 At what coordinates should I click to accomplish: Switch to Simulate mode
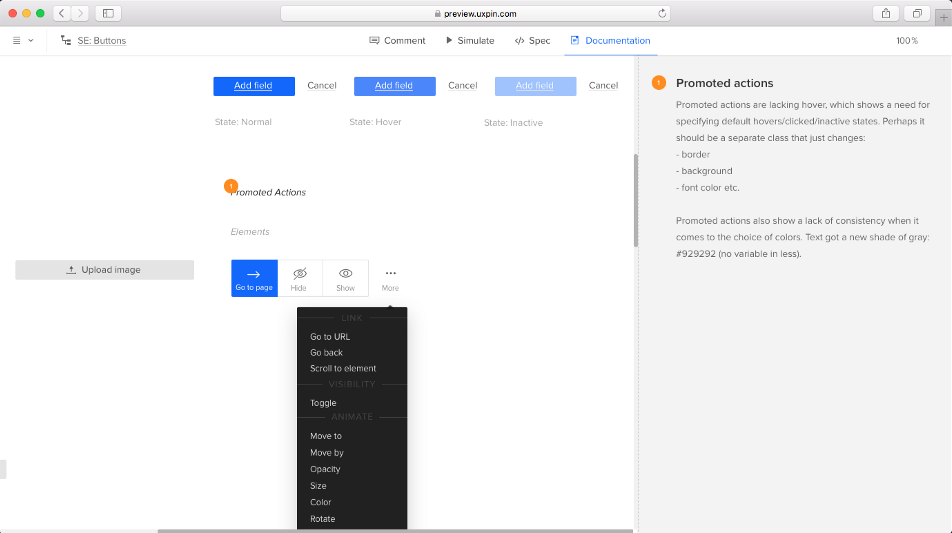(x=470, y=41)
